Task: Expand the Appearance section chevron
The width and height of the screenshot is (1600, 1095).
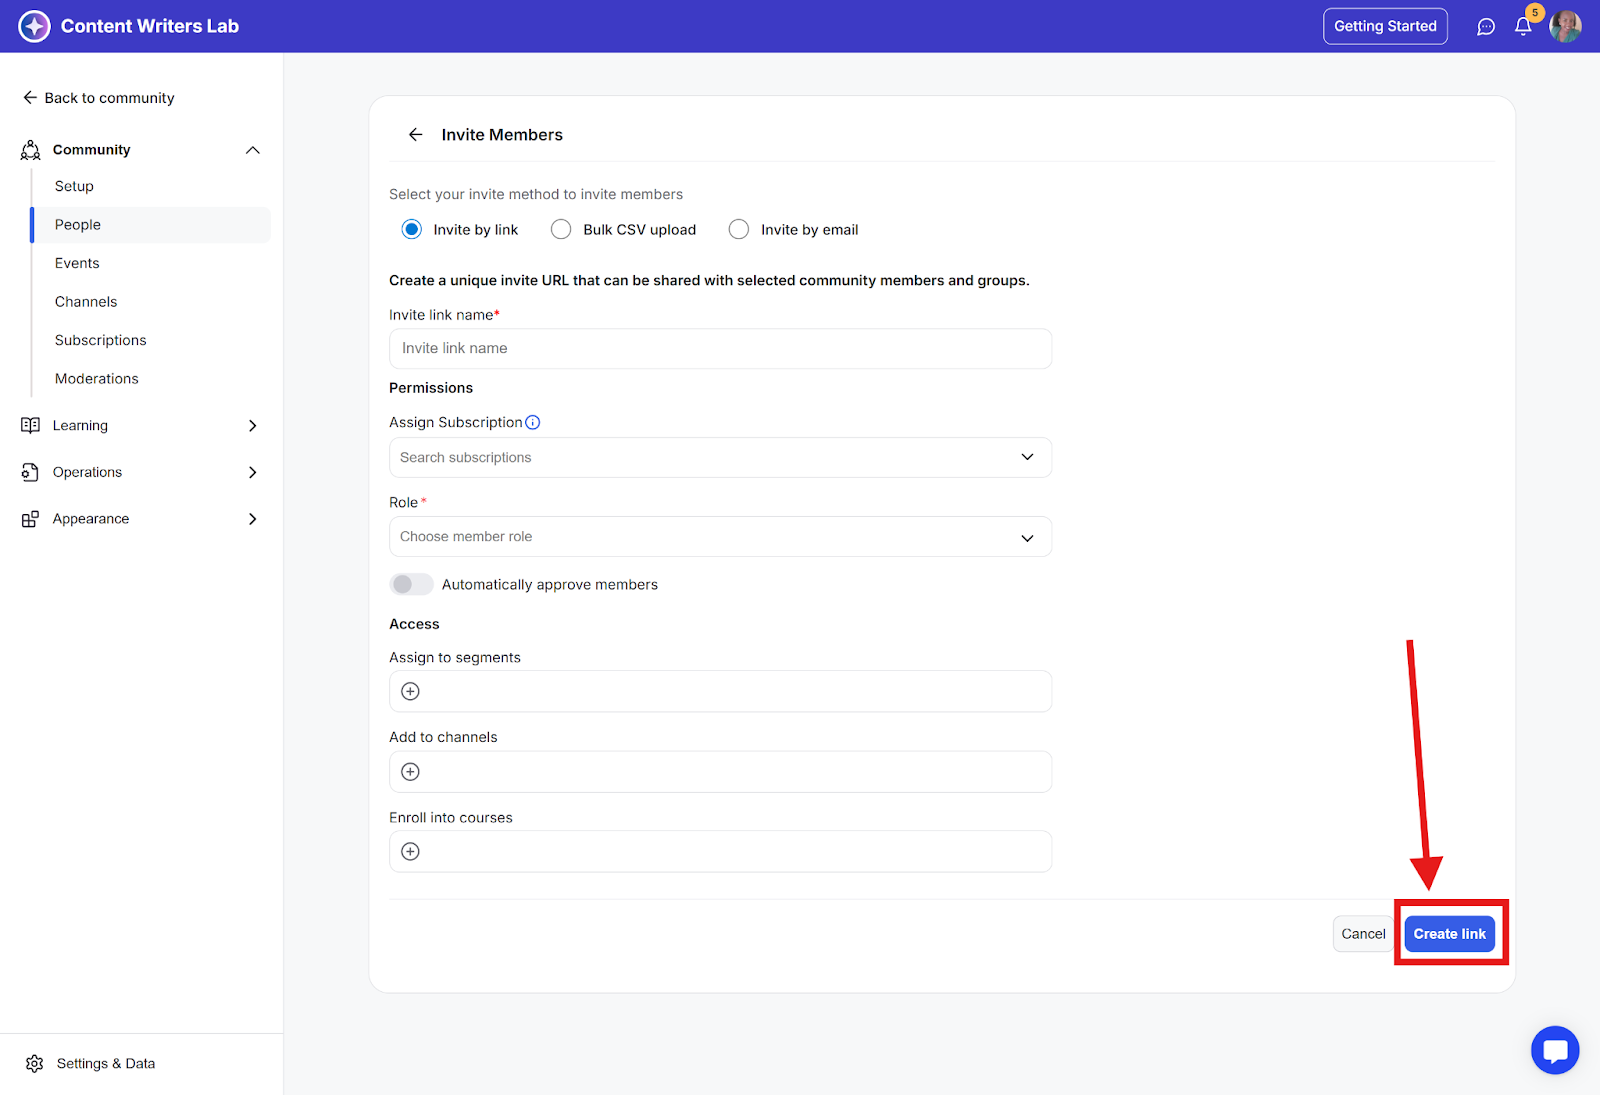Action: [x=253, y=519]
